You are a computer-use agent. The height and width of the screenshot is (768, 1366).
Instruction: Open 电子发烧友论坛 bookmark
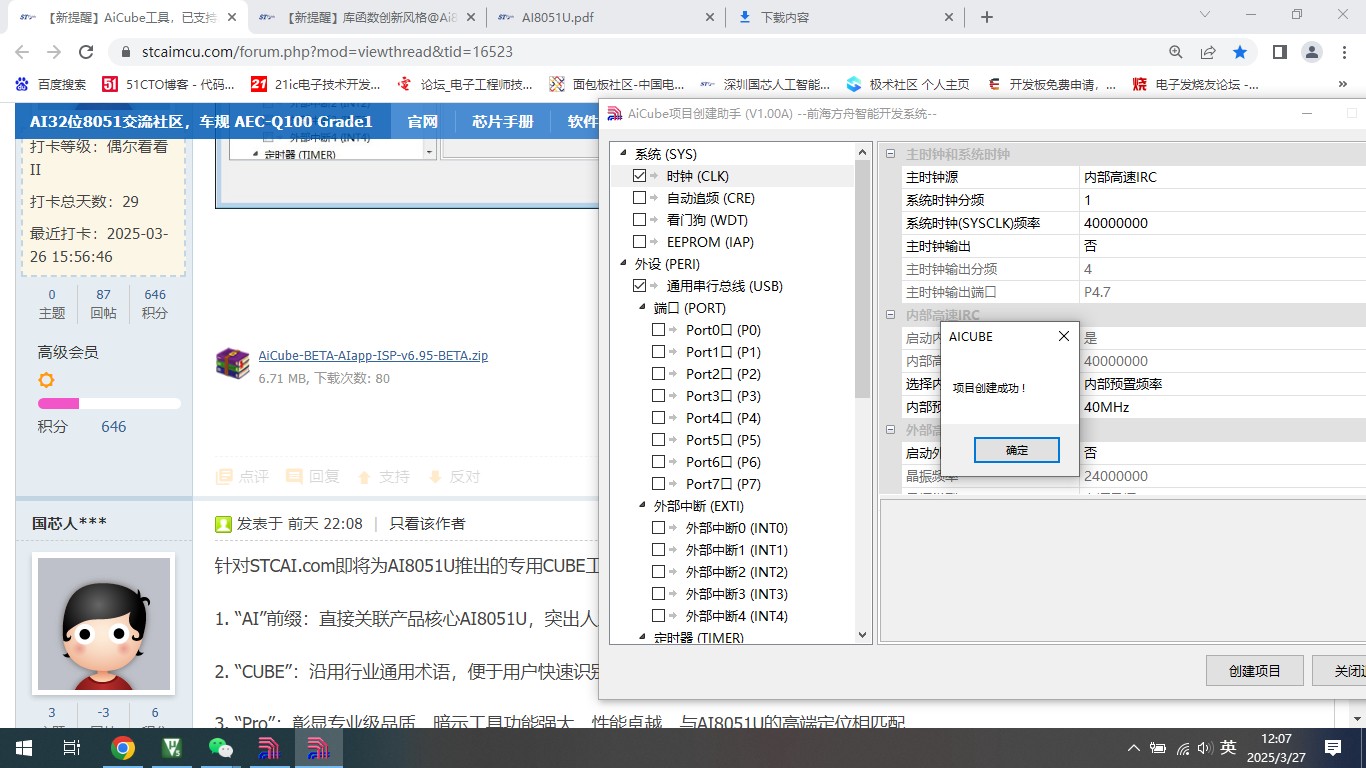click(x=1196, y=84)
